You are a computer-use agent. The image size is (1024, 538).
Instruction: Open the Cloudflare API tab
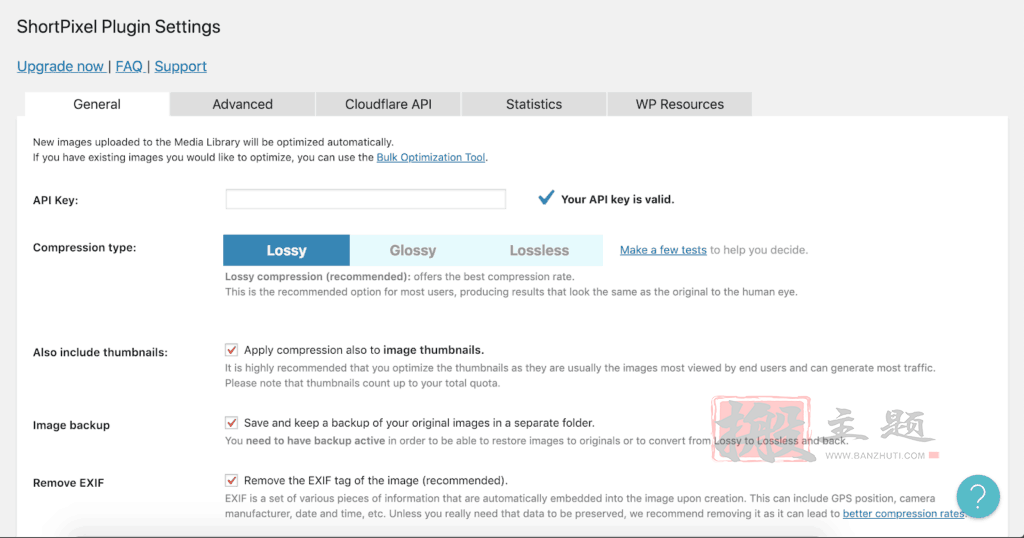(388, 104)
